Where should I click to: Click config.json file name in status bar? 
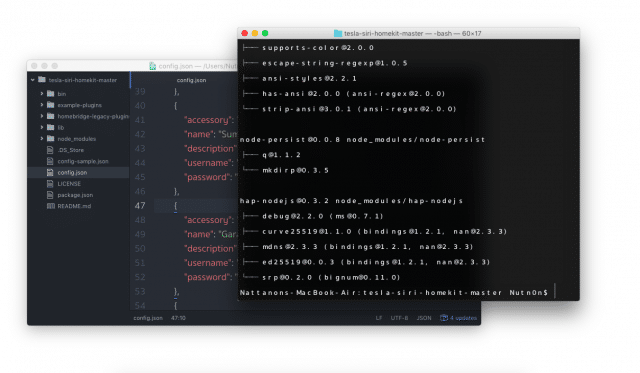148,318
